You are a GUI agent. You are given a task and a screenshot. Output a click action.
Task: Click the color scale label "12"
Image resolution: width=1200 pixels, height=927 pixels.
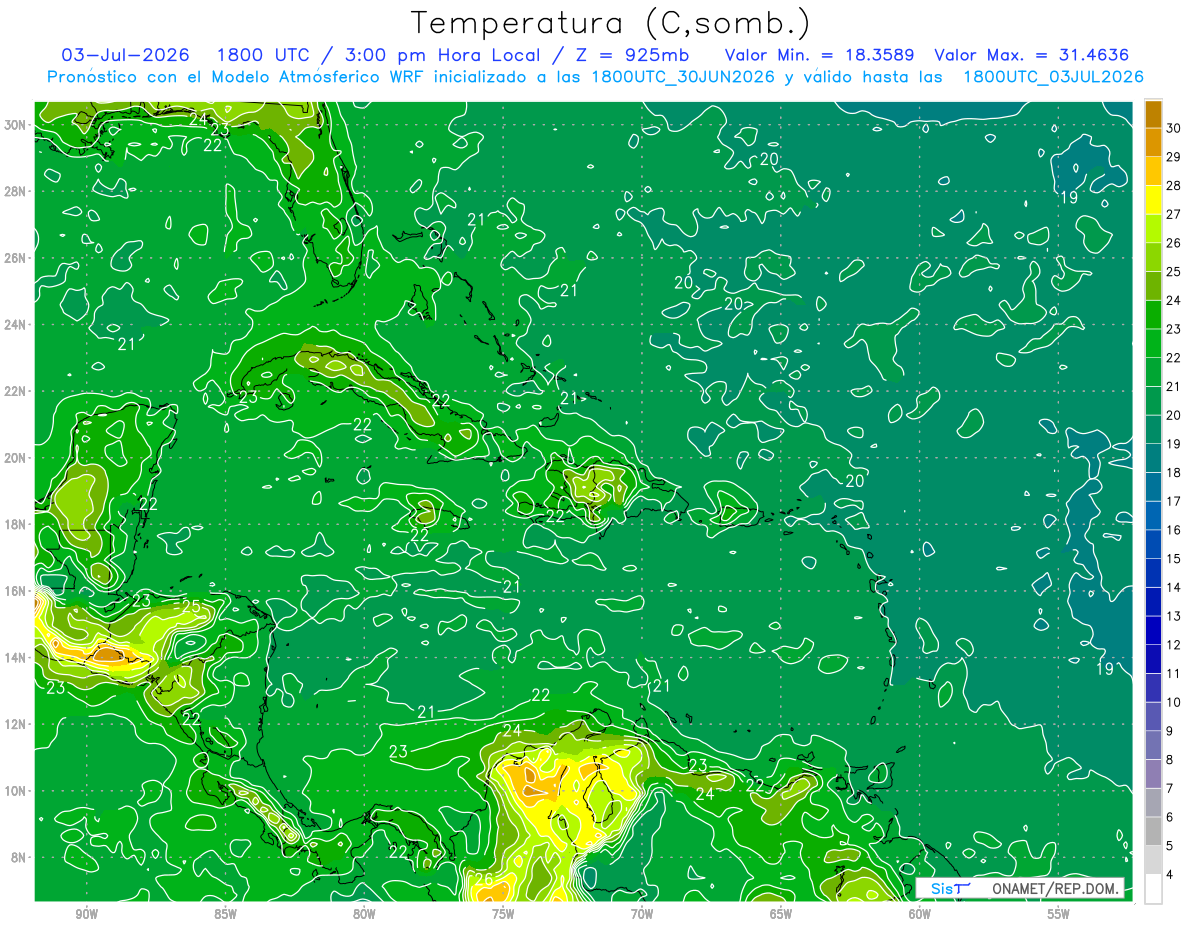[1173, 645]
